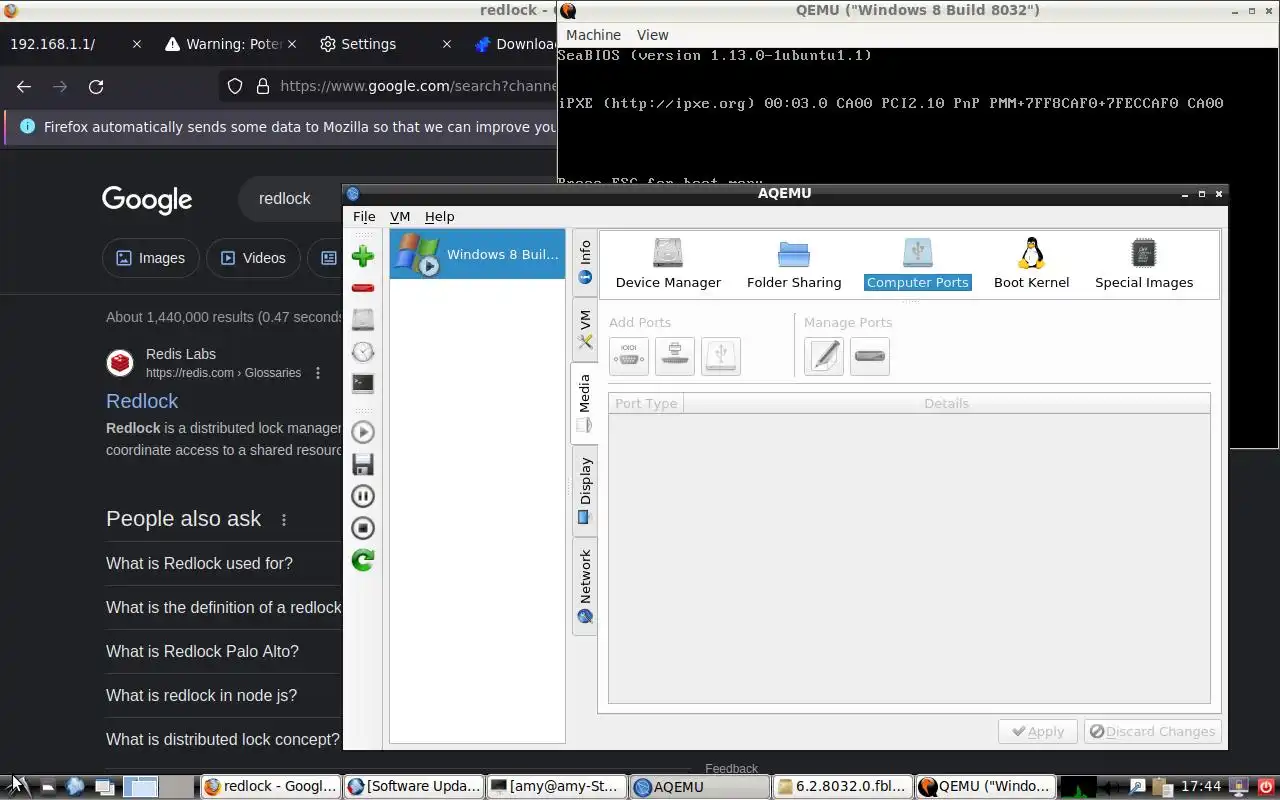Open Boot Kernel penguin section
The width and height of the screenshot is (1280, 800).
tap(1031, 264)
